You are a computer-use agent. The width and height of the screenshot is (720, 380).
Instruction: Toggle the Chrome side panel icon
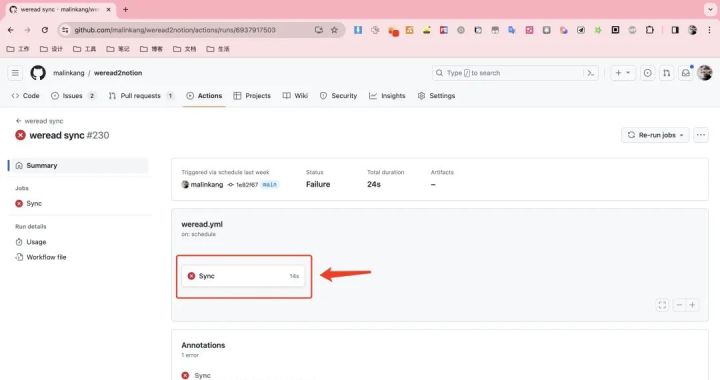click(675, 30)
